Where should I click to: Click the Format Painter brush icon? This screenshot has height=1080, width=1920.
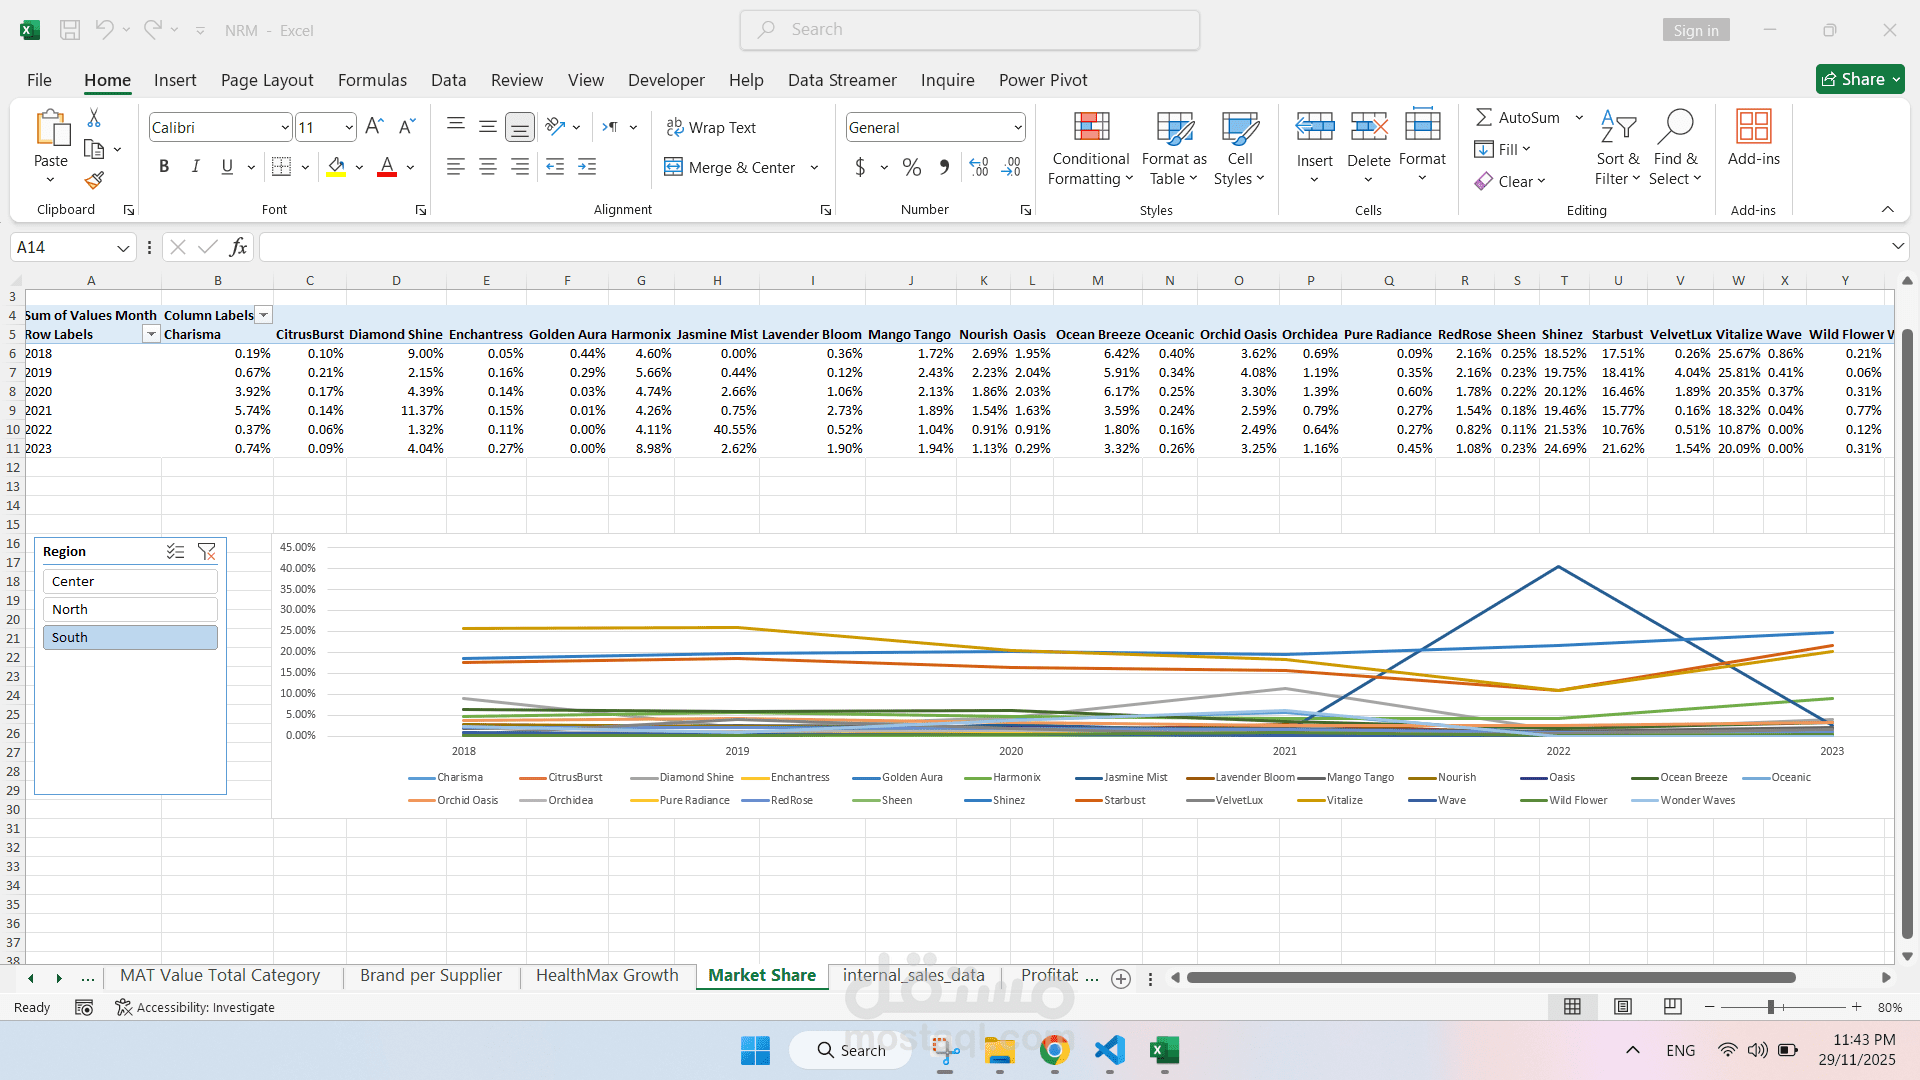94,180
